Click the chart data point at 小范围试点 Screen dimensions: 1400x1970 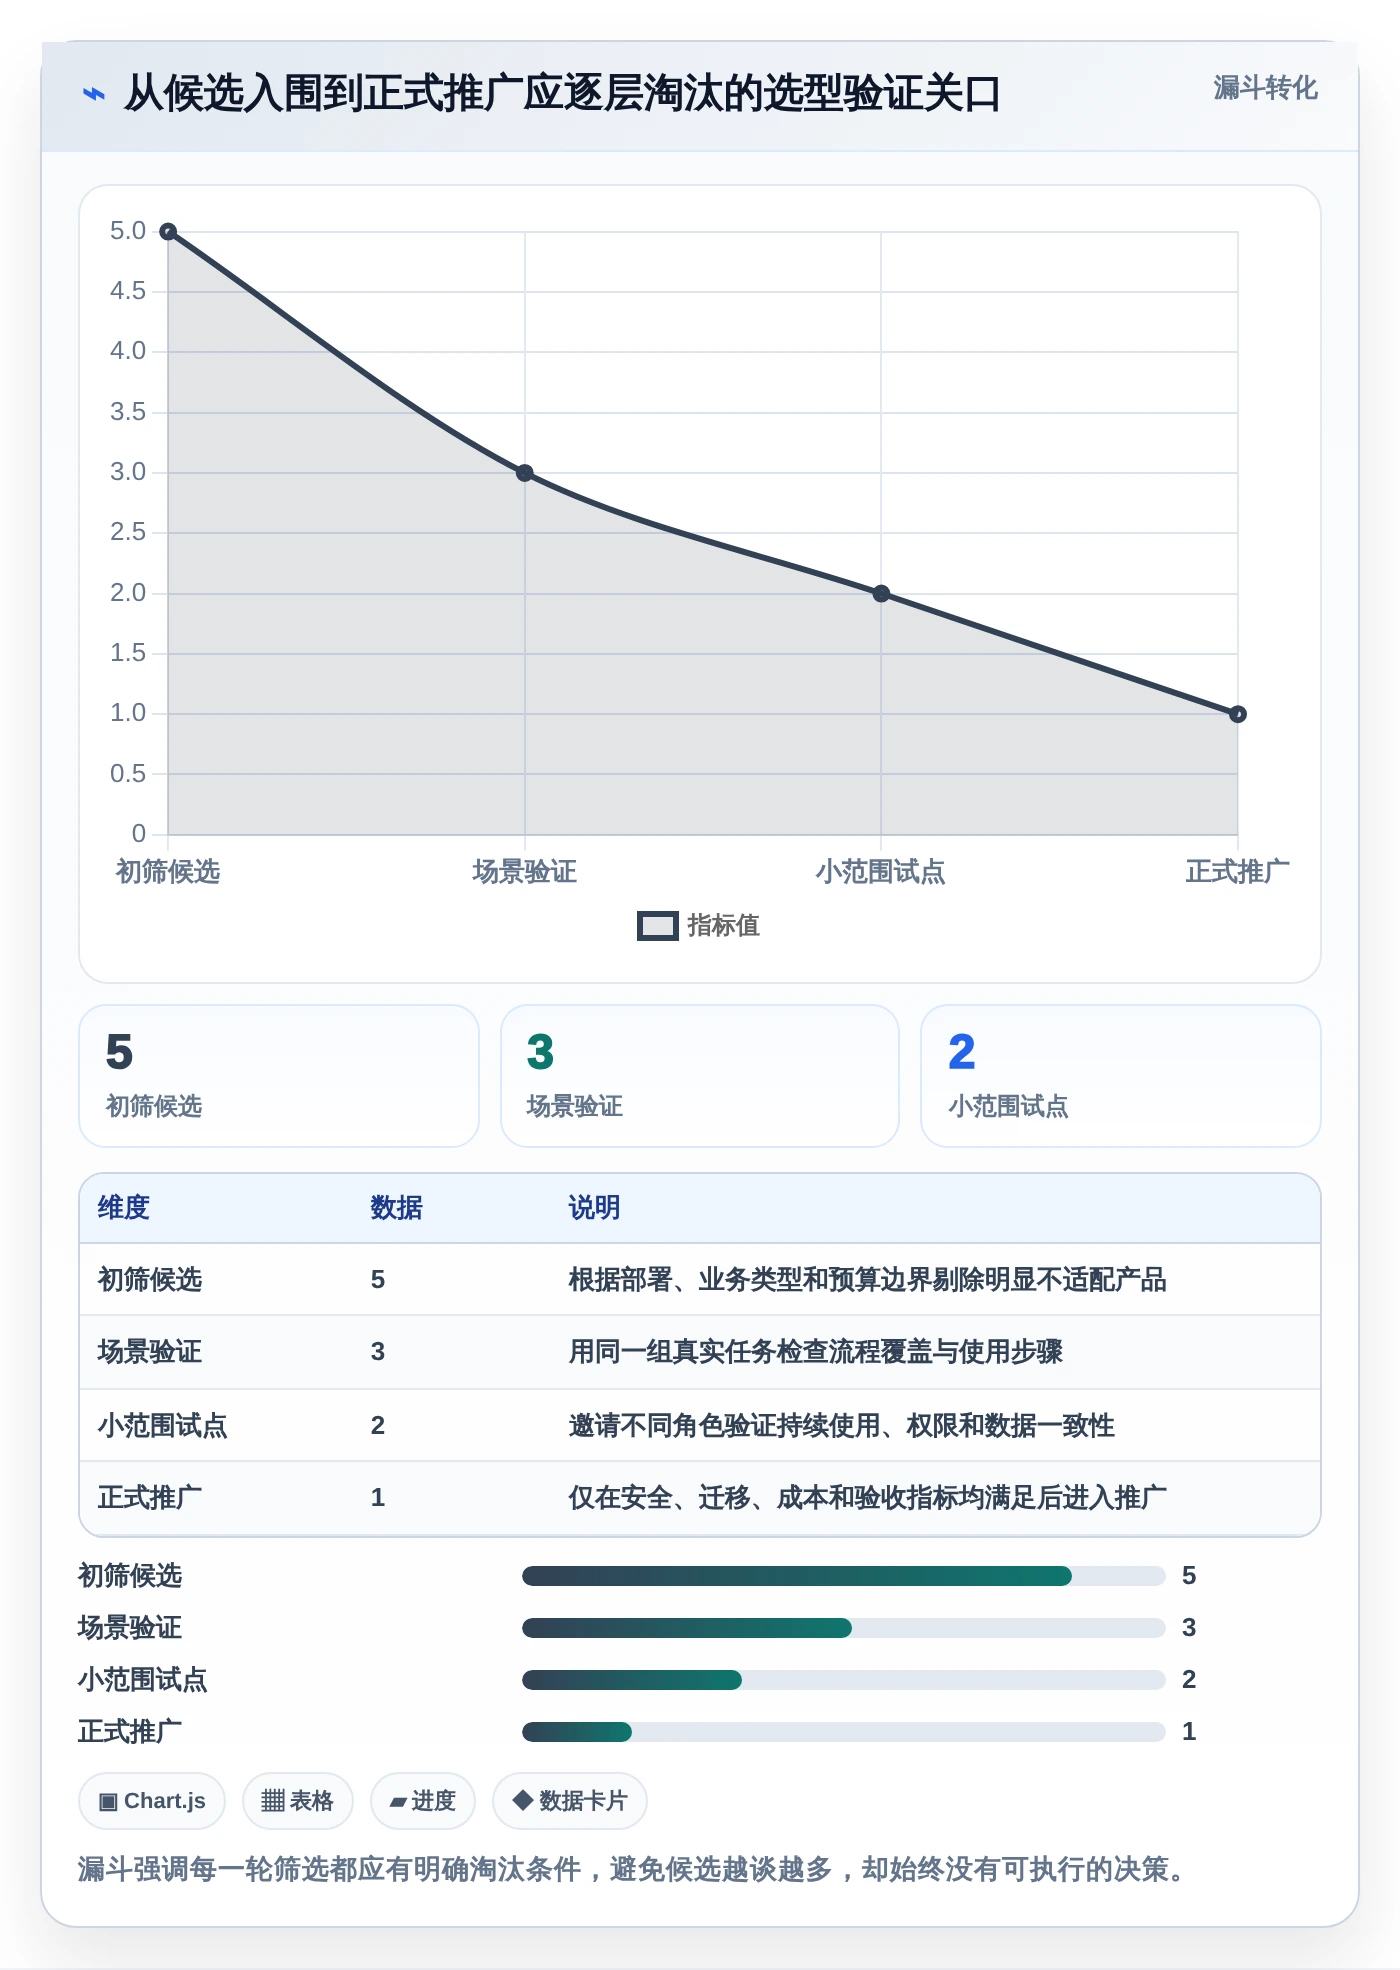pos(881,594)
